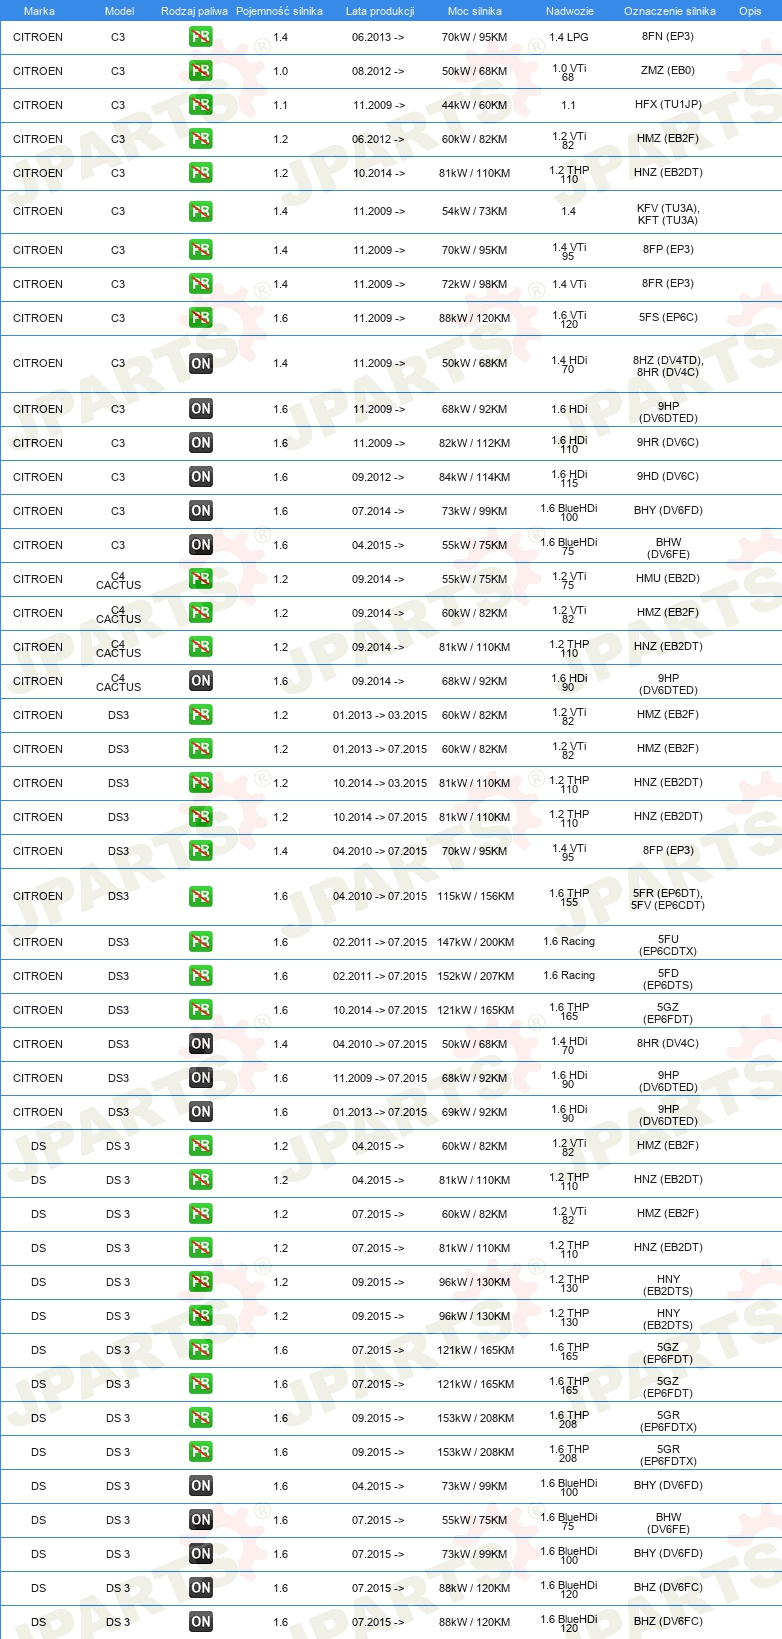Select the petrol icon in the HFX (TU1JP) row

pyautogui.click(x=201, y=105)
